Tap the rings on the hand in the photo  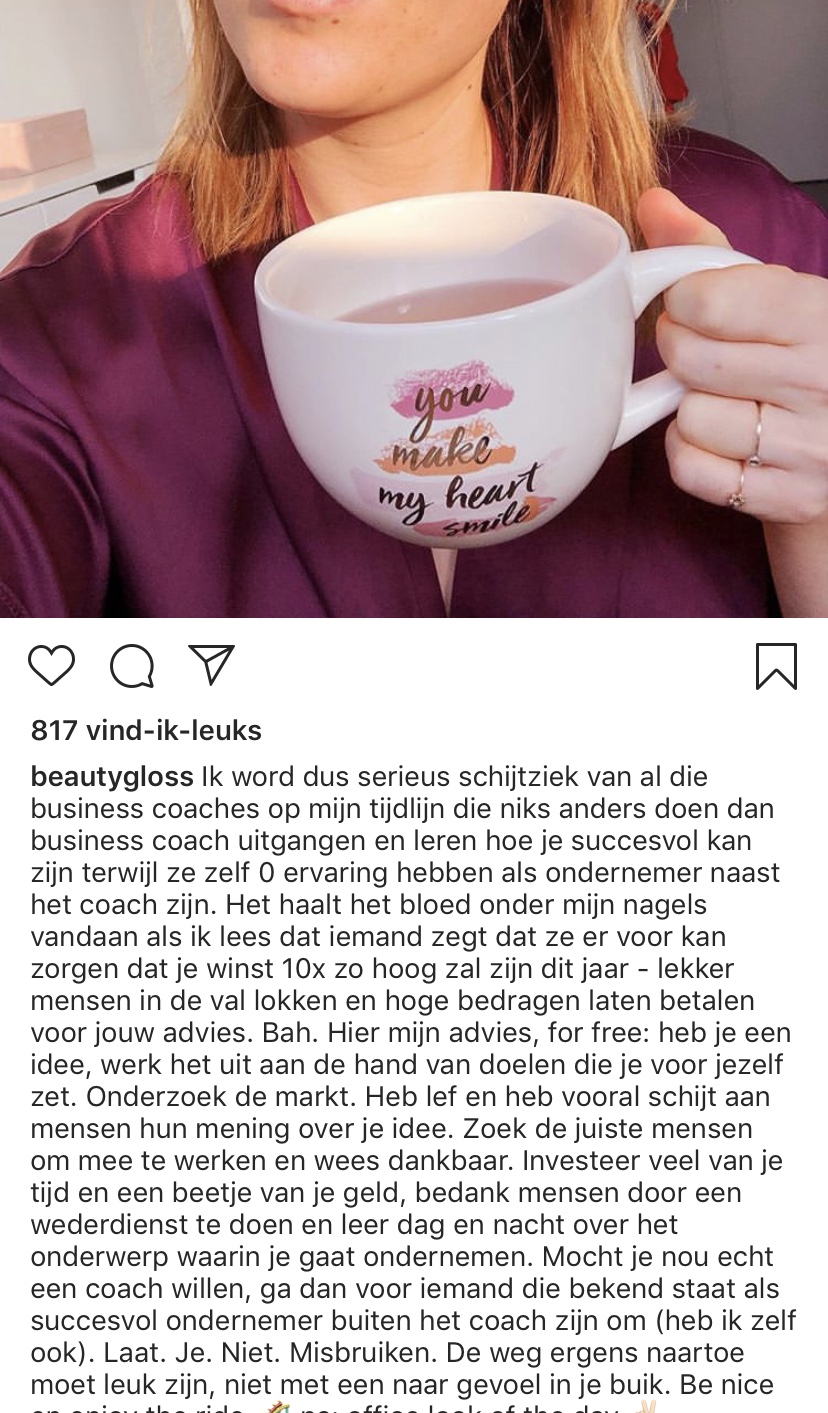point(748,455)
